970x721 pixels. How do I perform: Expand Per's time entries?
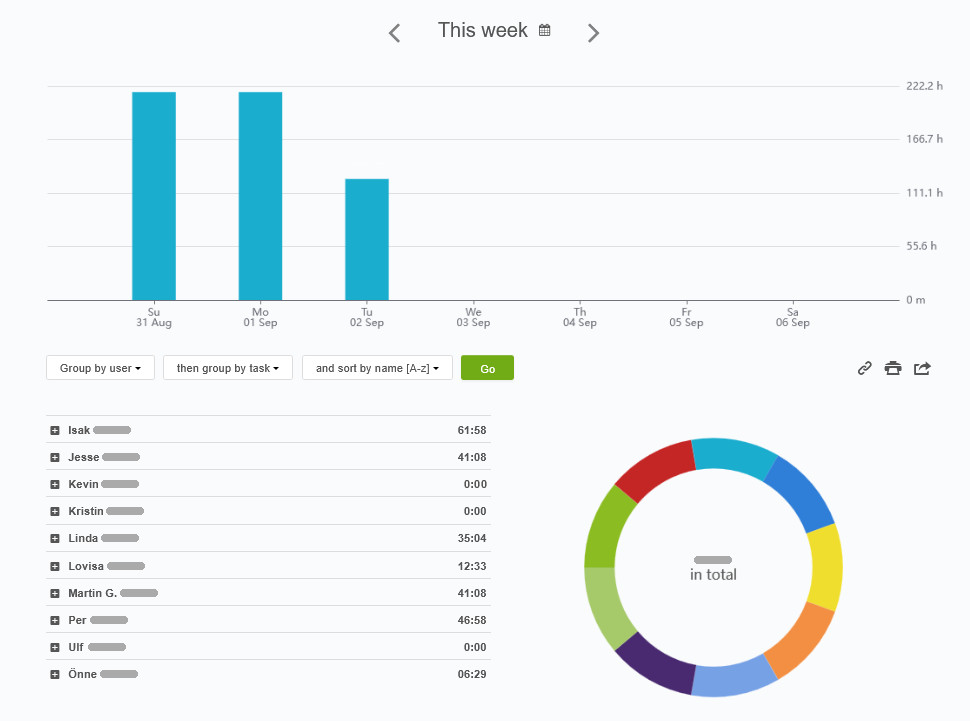pyautogui.click(x=55, y=620)
